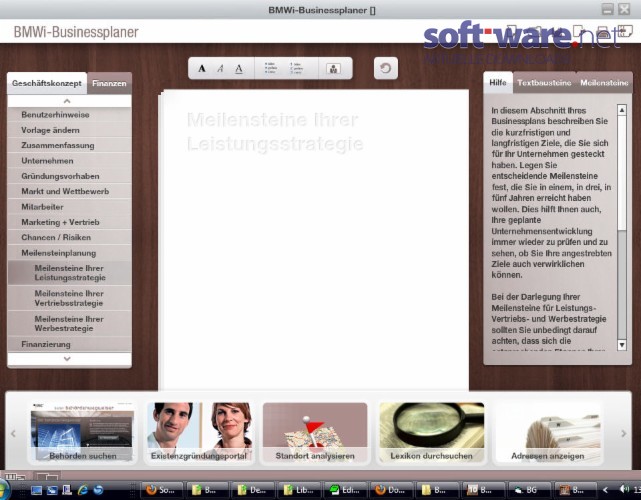Image resolution: width=641 pixels, height=500 pixels.
Task: Open the Benutzerhinweise section
Action: coord(69,115)
